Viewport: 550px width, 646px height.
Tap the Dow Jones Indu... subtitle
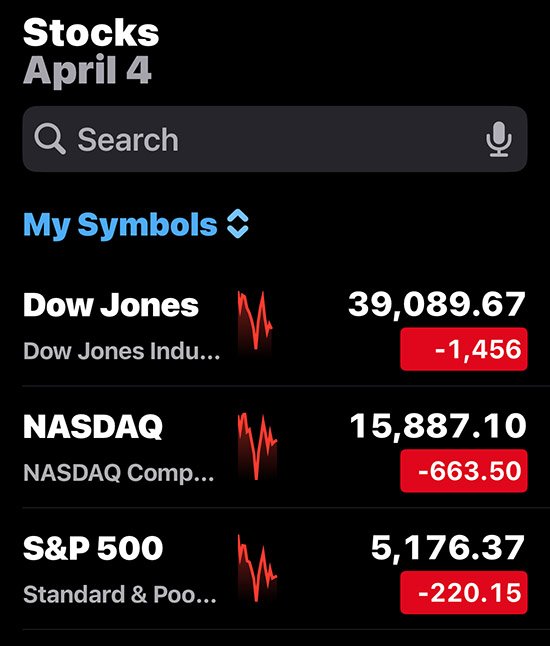click(x=122, y=351)
